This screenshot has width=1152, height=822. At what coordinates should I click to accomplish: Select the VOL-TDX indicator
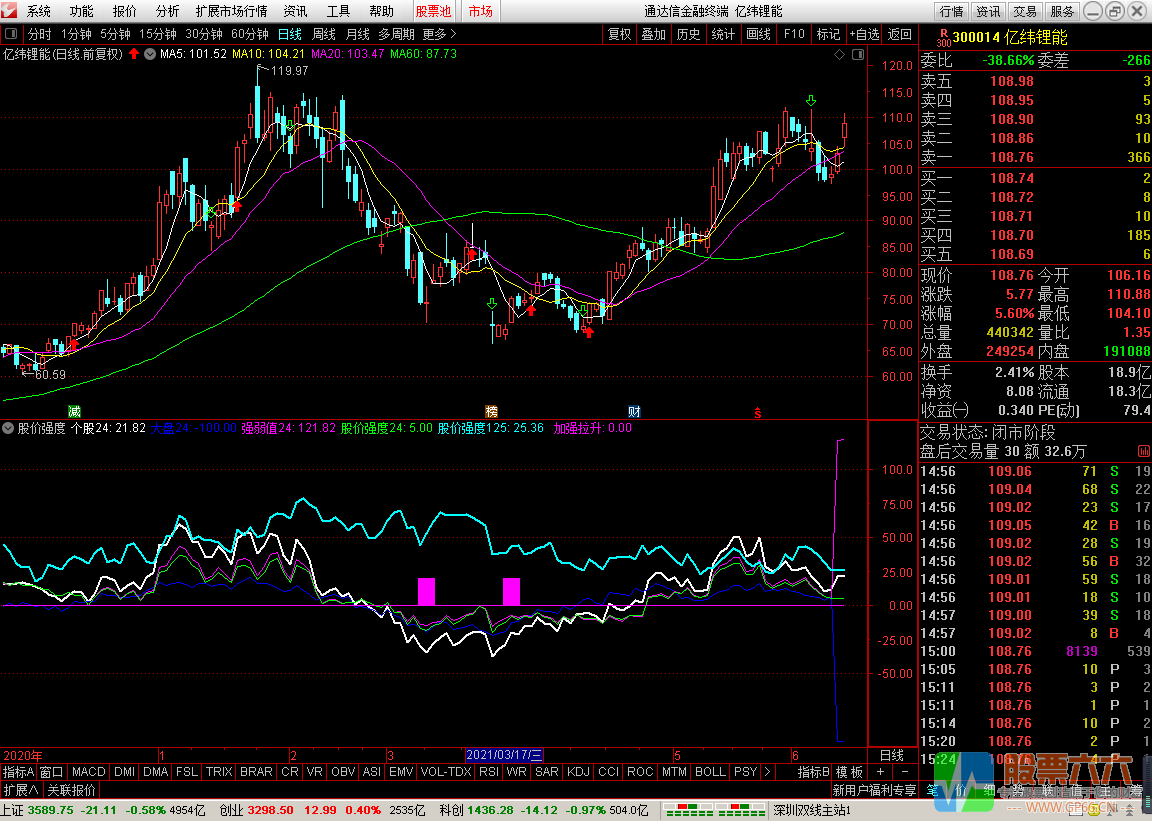[x=445, y=771]
